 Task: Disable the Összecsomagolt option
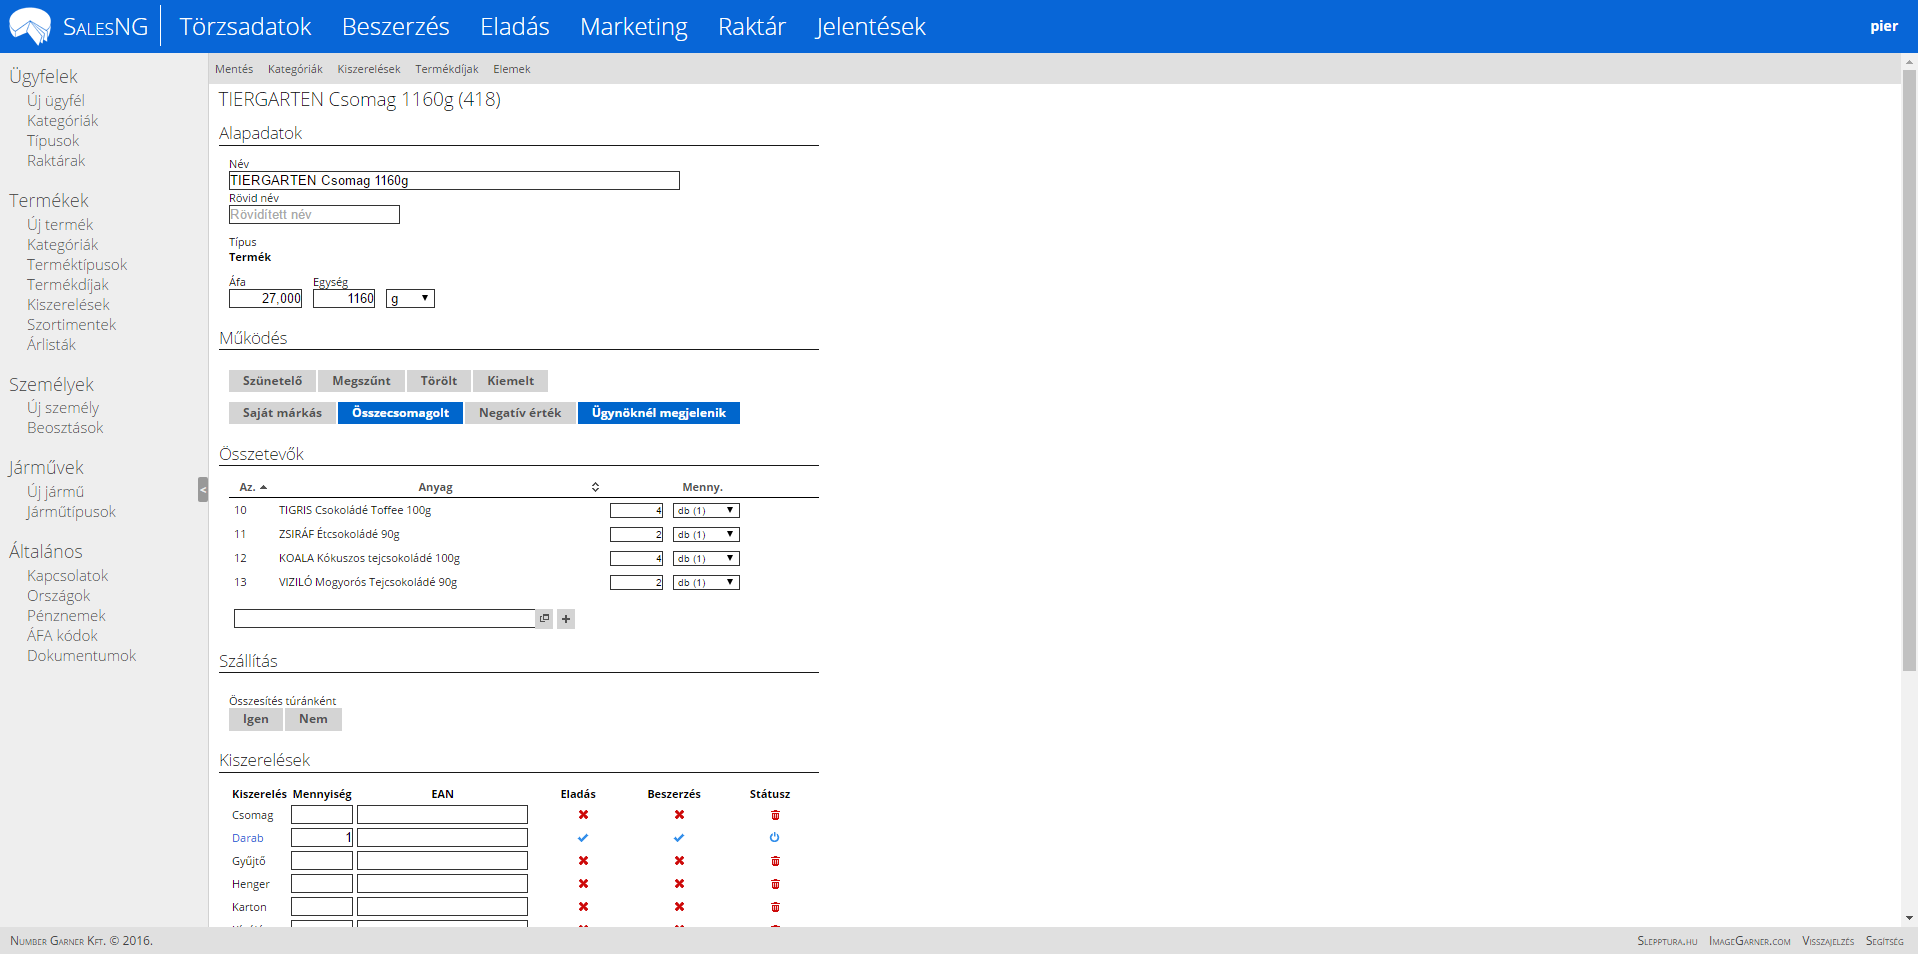point(400,413)
